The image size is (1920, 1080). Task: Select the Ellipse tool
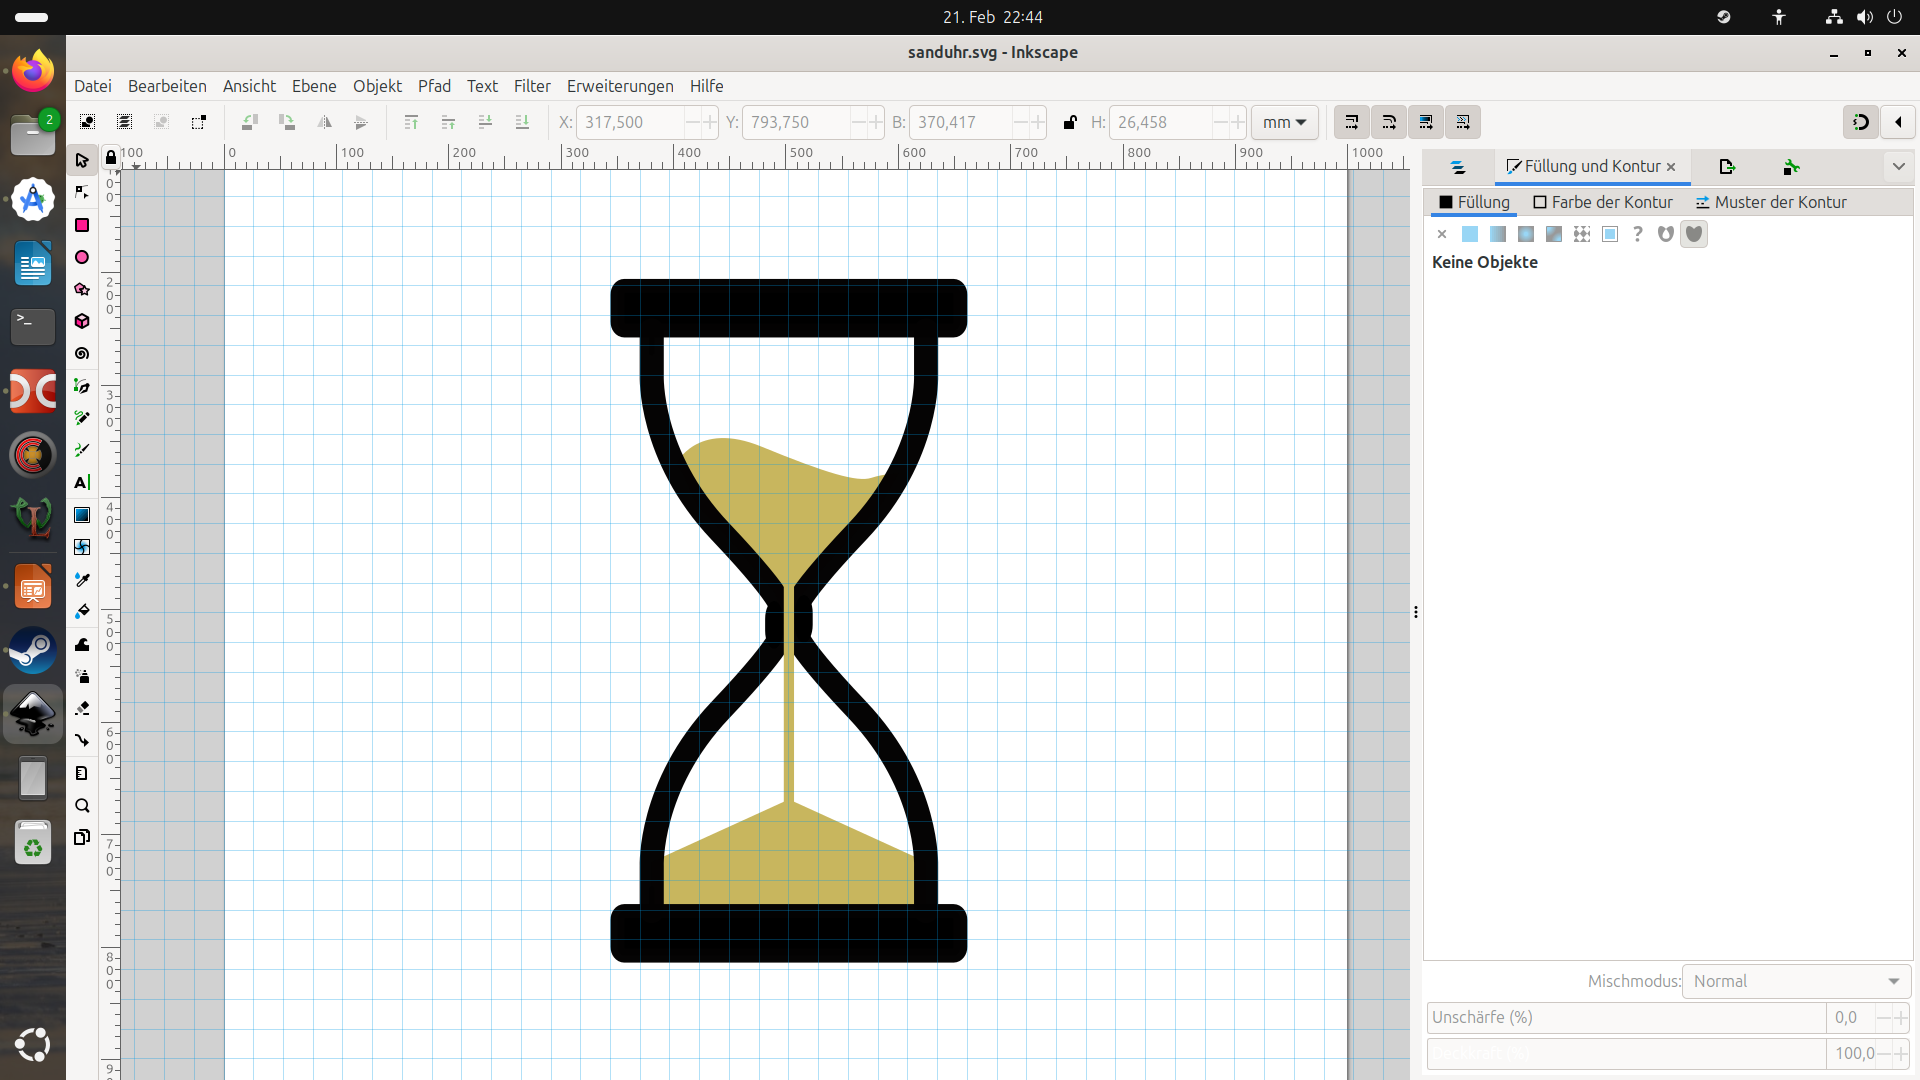(x=82, y=257)
